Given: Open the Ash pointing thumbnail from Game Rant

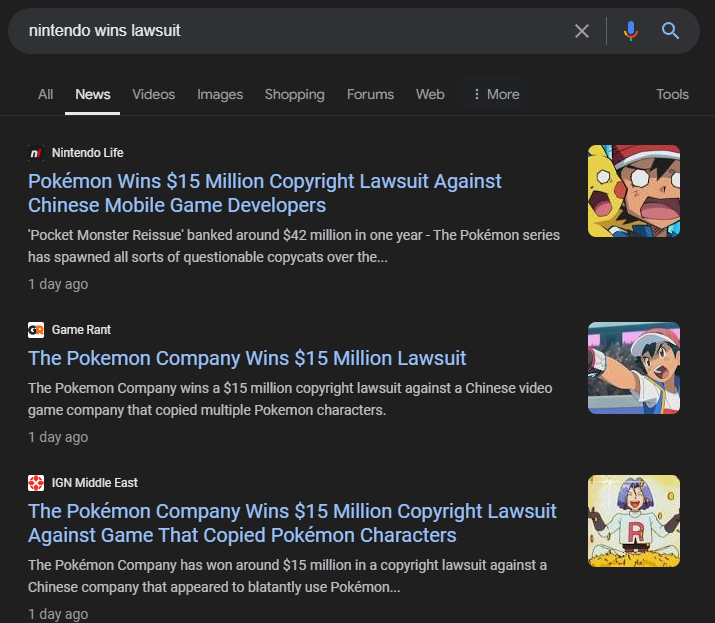Looking at the screenshot, I should pyautogui.click(x=634, y=368).
